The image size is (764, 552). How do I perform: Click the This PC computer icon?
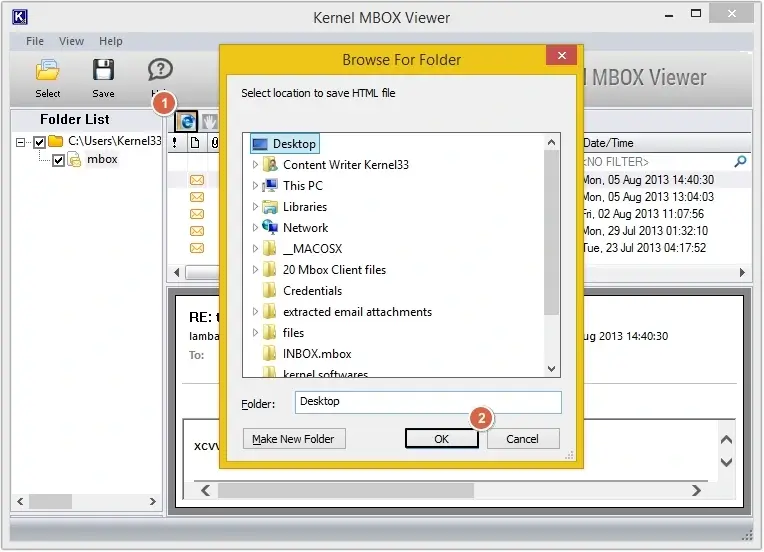(270, 186)
